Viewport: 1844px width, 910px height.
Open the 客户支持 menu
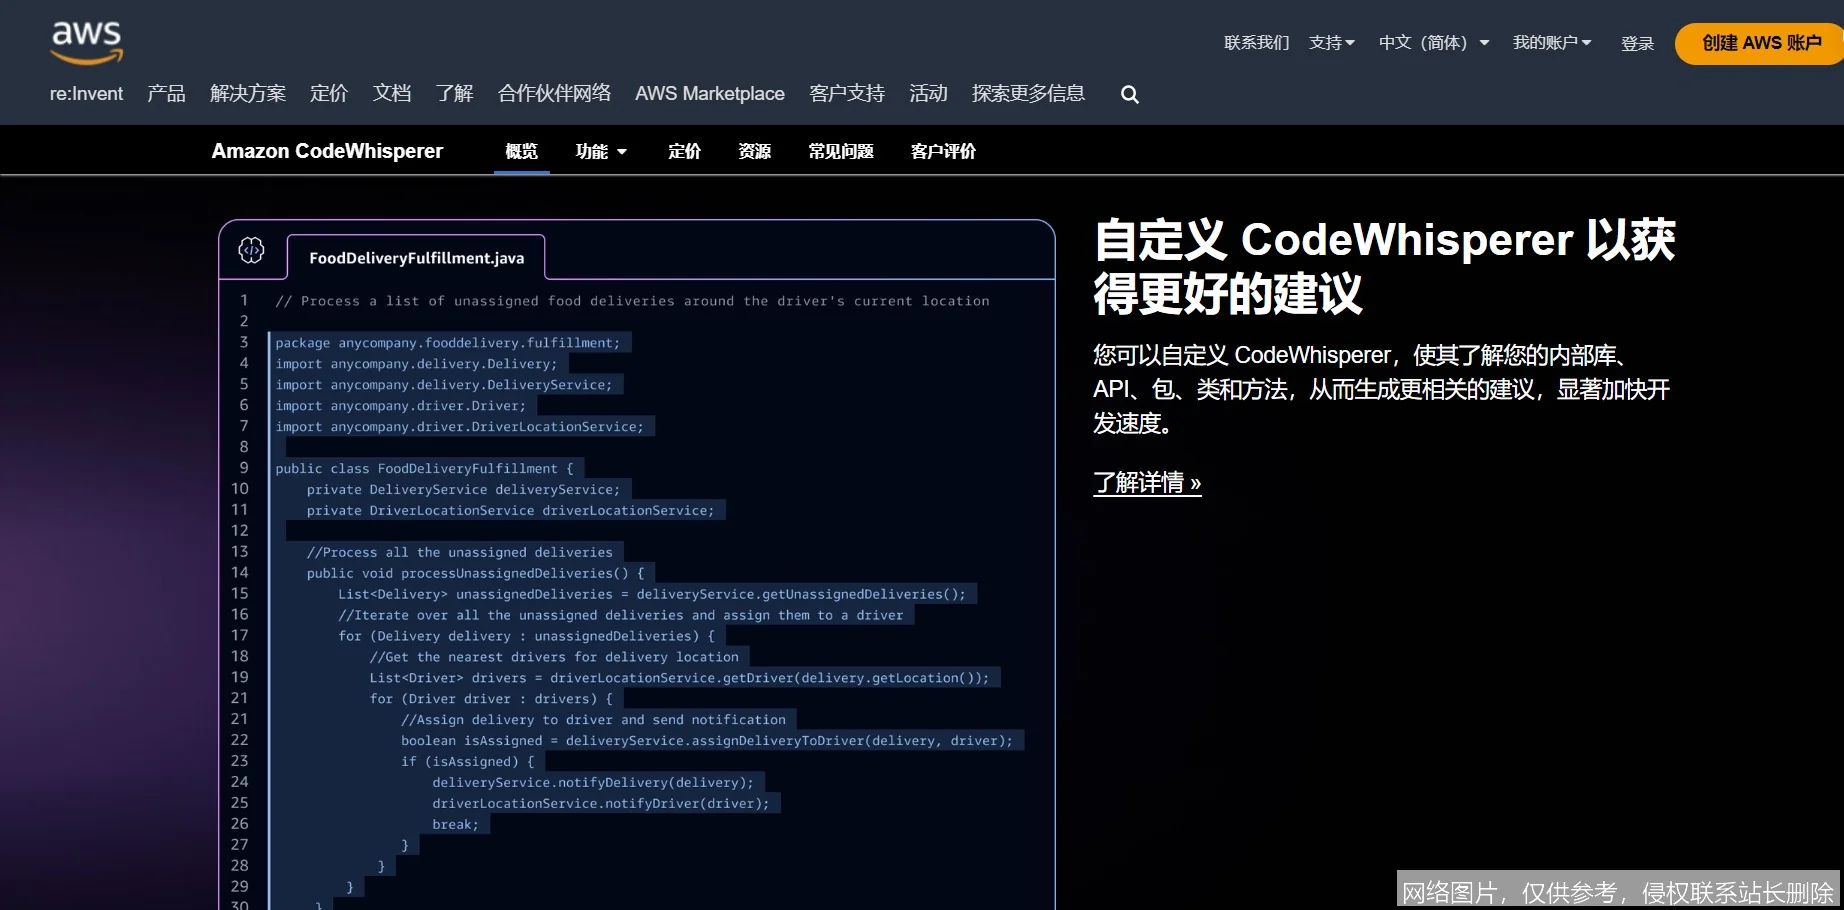[847, 94]
